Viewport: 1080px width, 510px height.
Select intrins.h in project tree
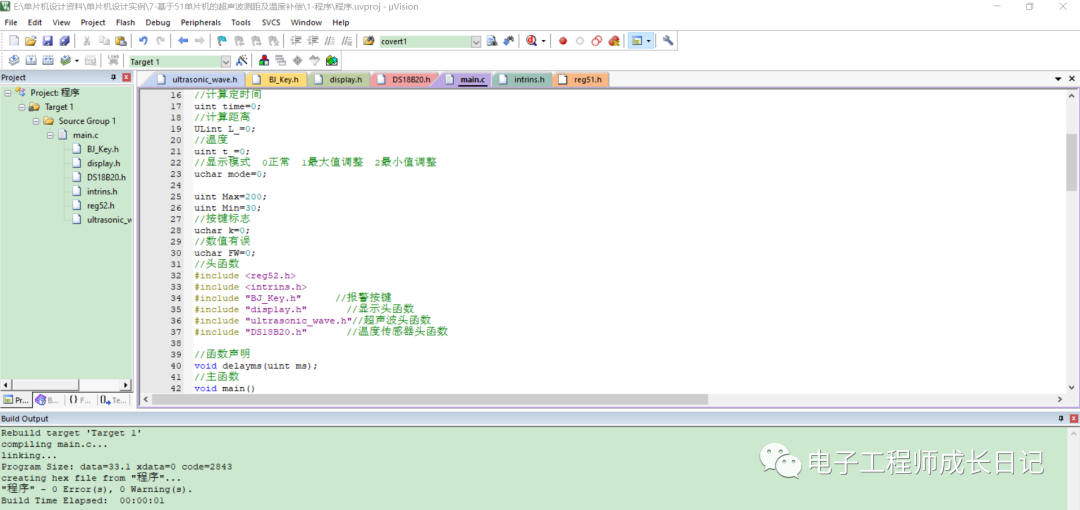[102, 192]
